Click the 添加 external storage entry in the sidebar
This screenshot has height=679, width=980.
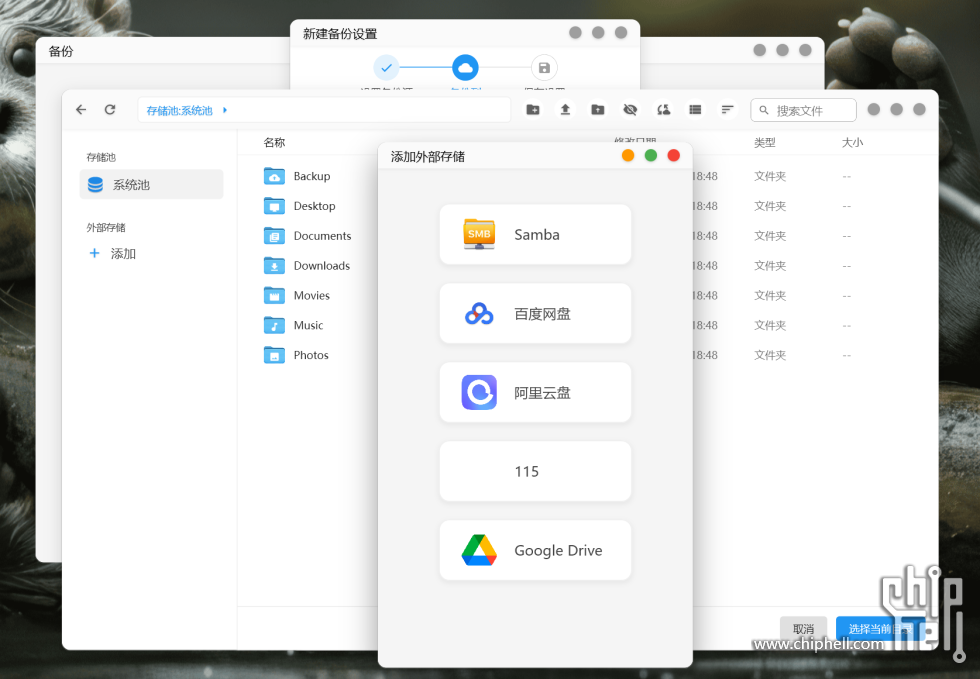[x=112, y=253]
